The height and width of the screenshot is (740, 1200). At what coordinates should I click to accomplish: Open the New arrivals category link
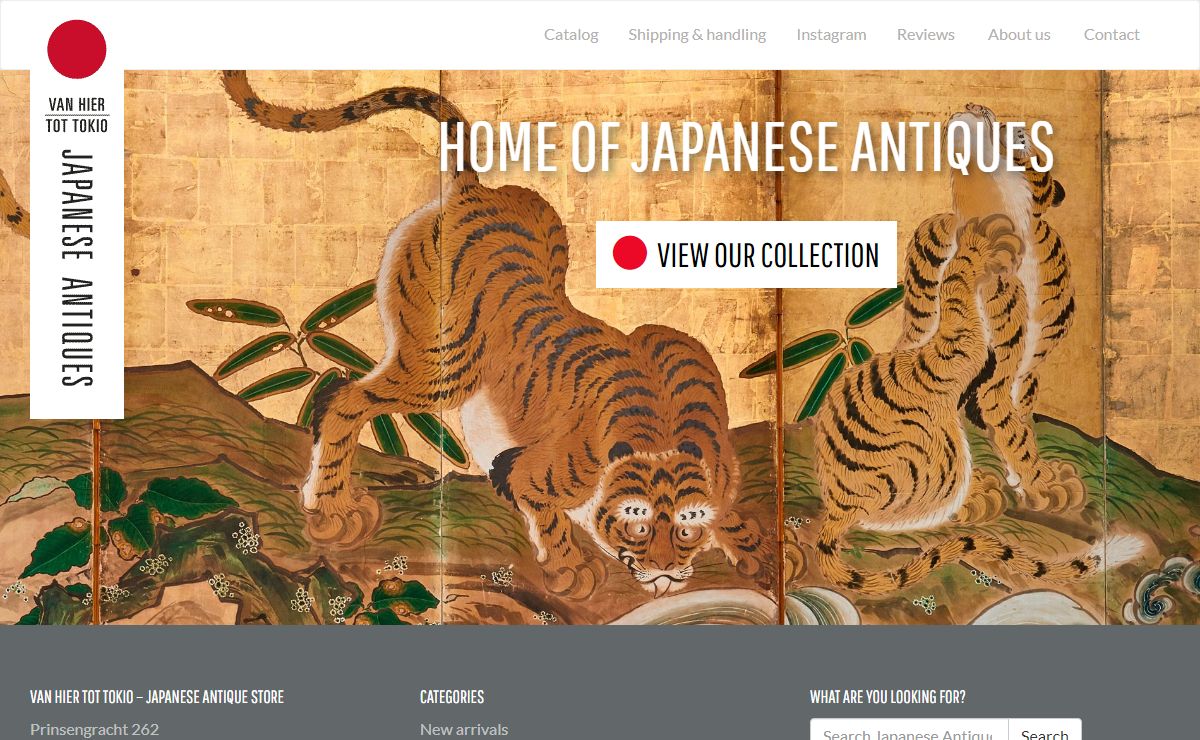(464, 729)
